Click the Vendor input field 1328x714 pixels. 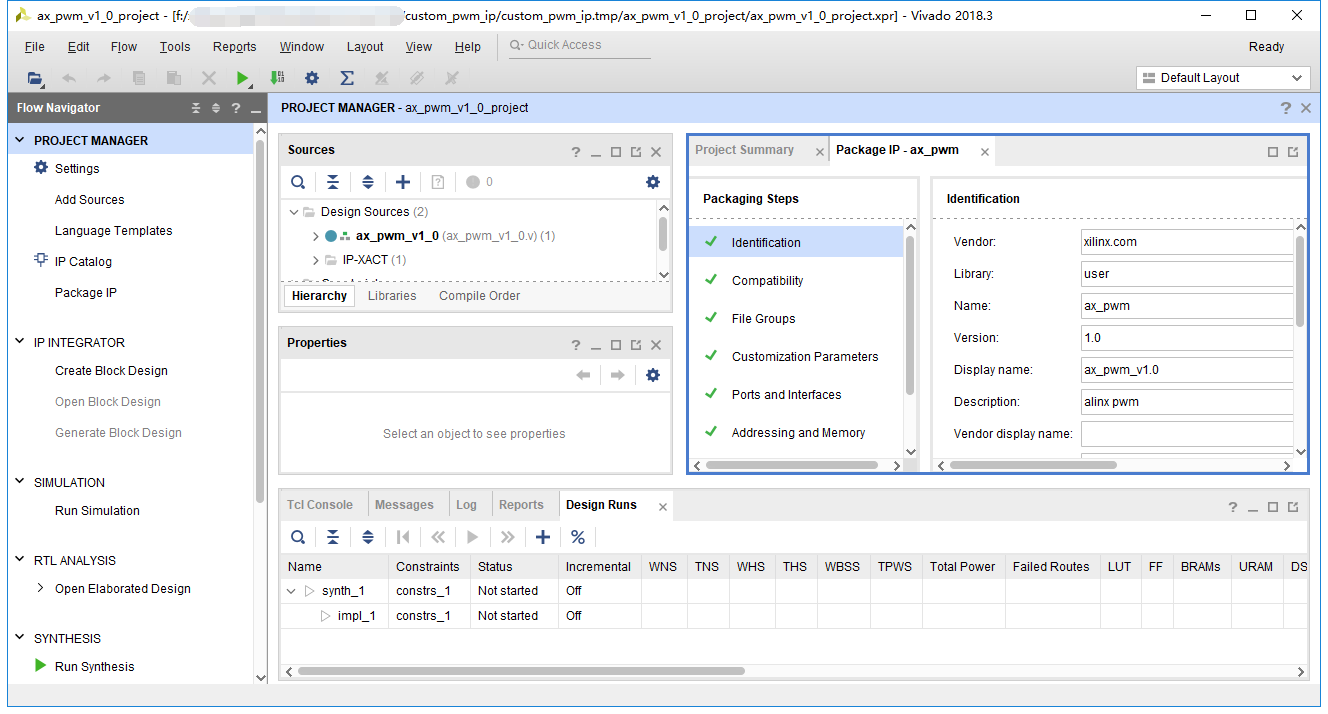[x=1188, y=242]
